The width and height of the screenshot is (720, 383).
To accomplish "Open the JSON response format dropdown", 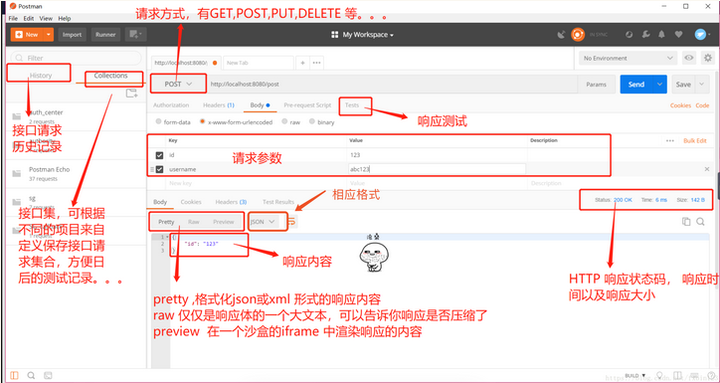I will [x=262, y=222].
